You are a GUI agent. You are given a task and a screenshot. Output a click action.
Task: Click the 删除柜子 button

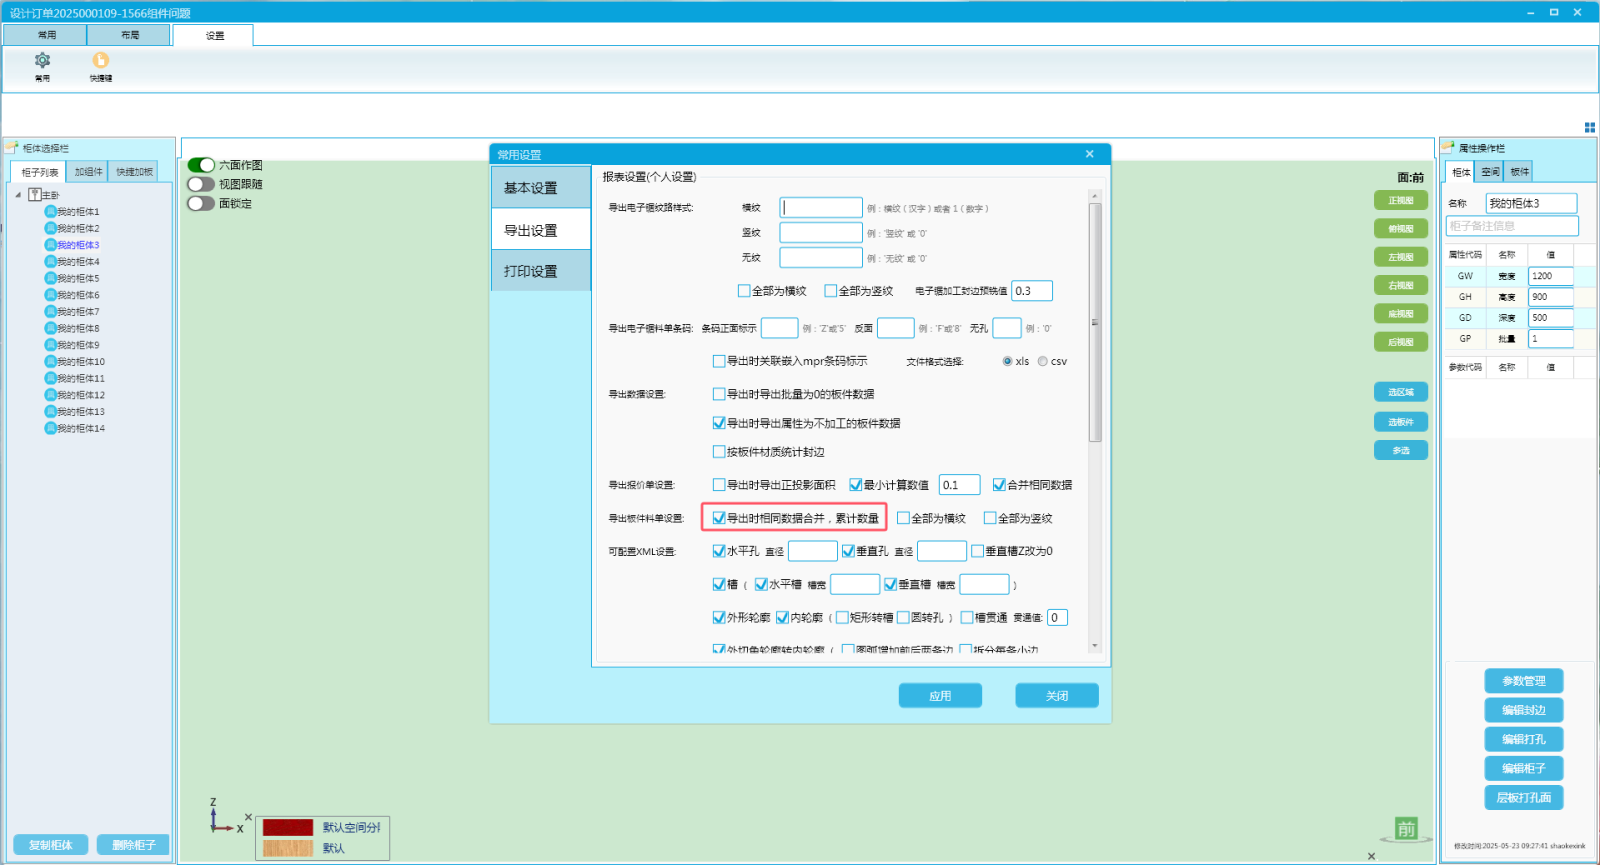click(133, 845)
